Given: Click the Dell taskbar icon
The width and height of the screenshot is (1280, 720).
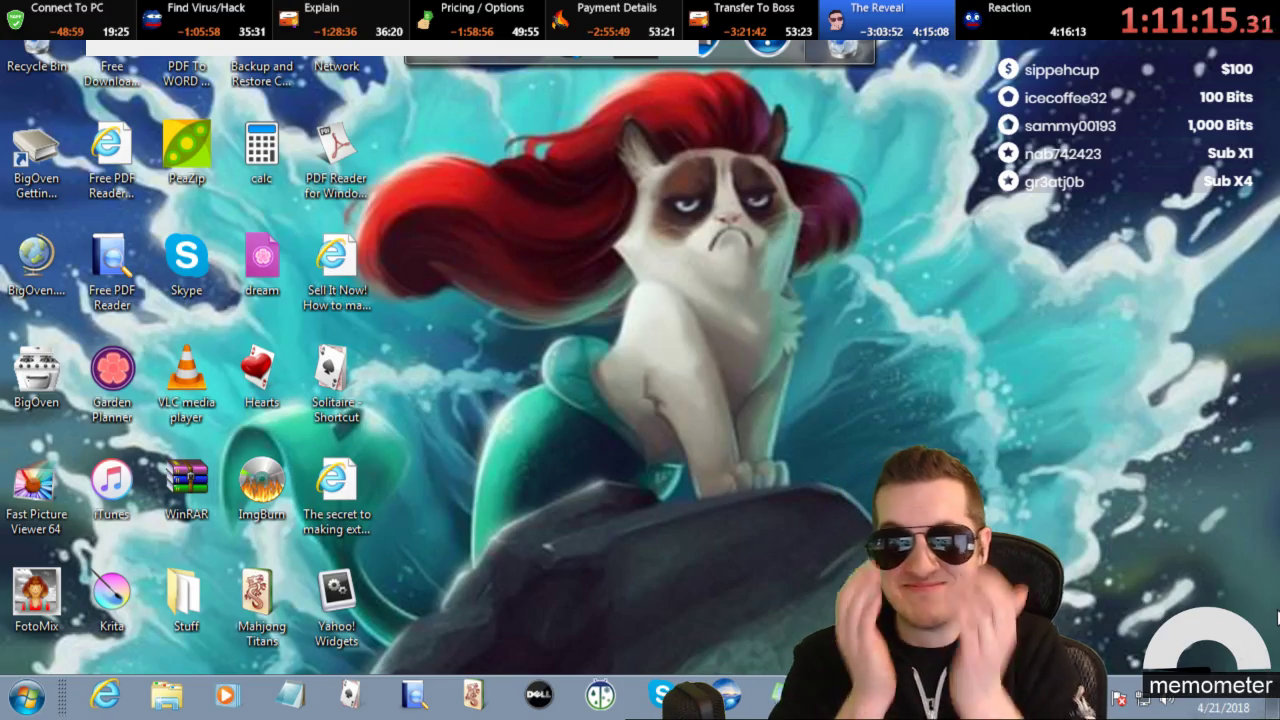Looking at the screenshot, I should pos(539,695).
